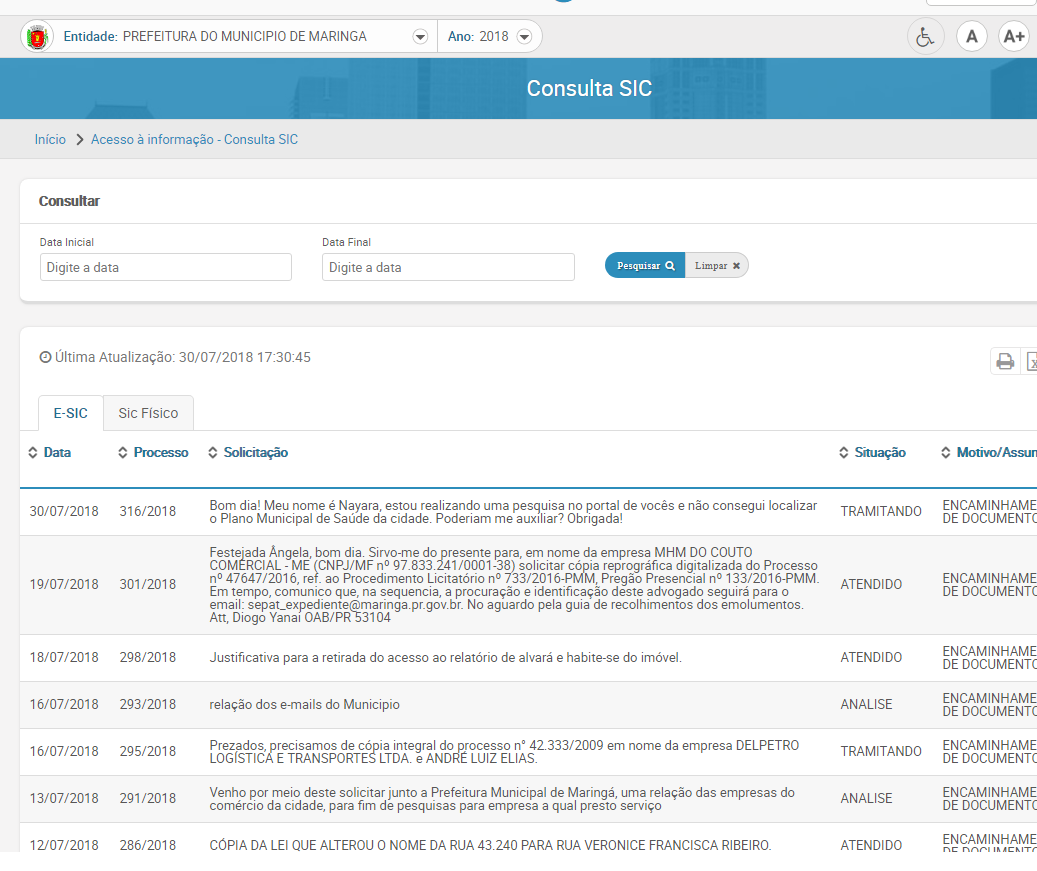Sort by Situação column sort icon
This screenshot has width=1037, height=871.
844,453
